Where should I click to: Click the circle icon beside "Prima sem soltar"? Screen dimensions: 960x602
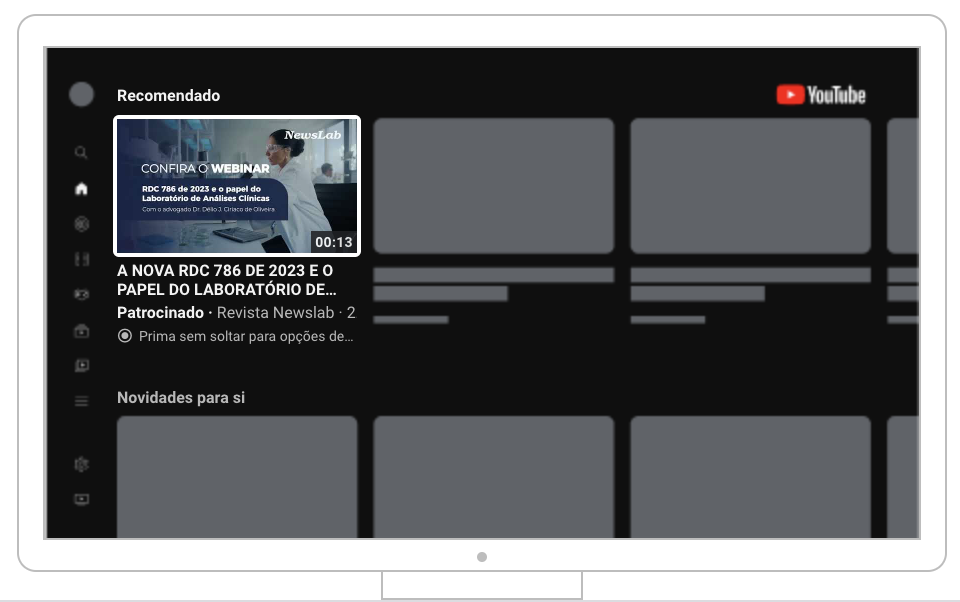[x=125, y=337]
